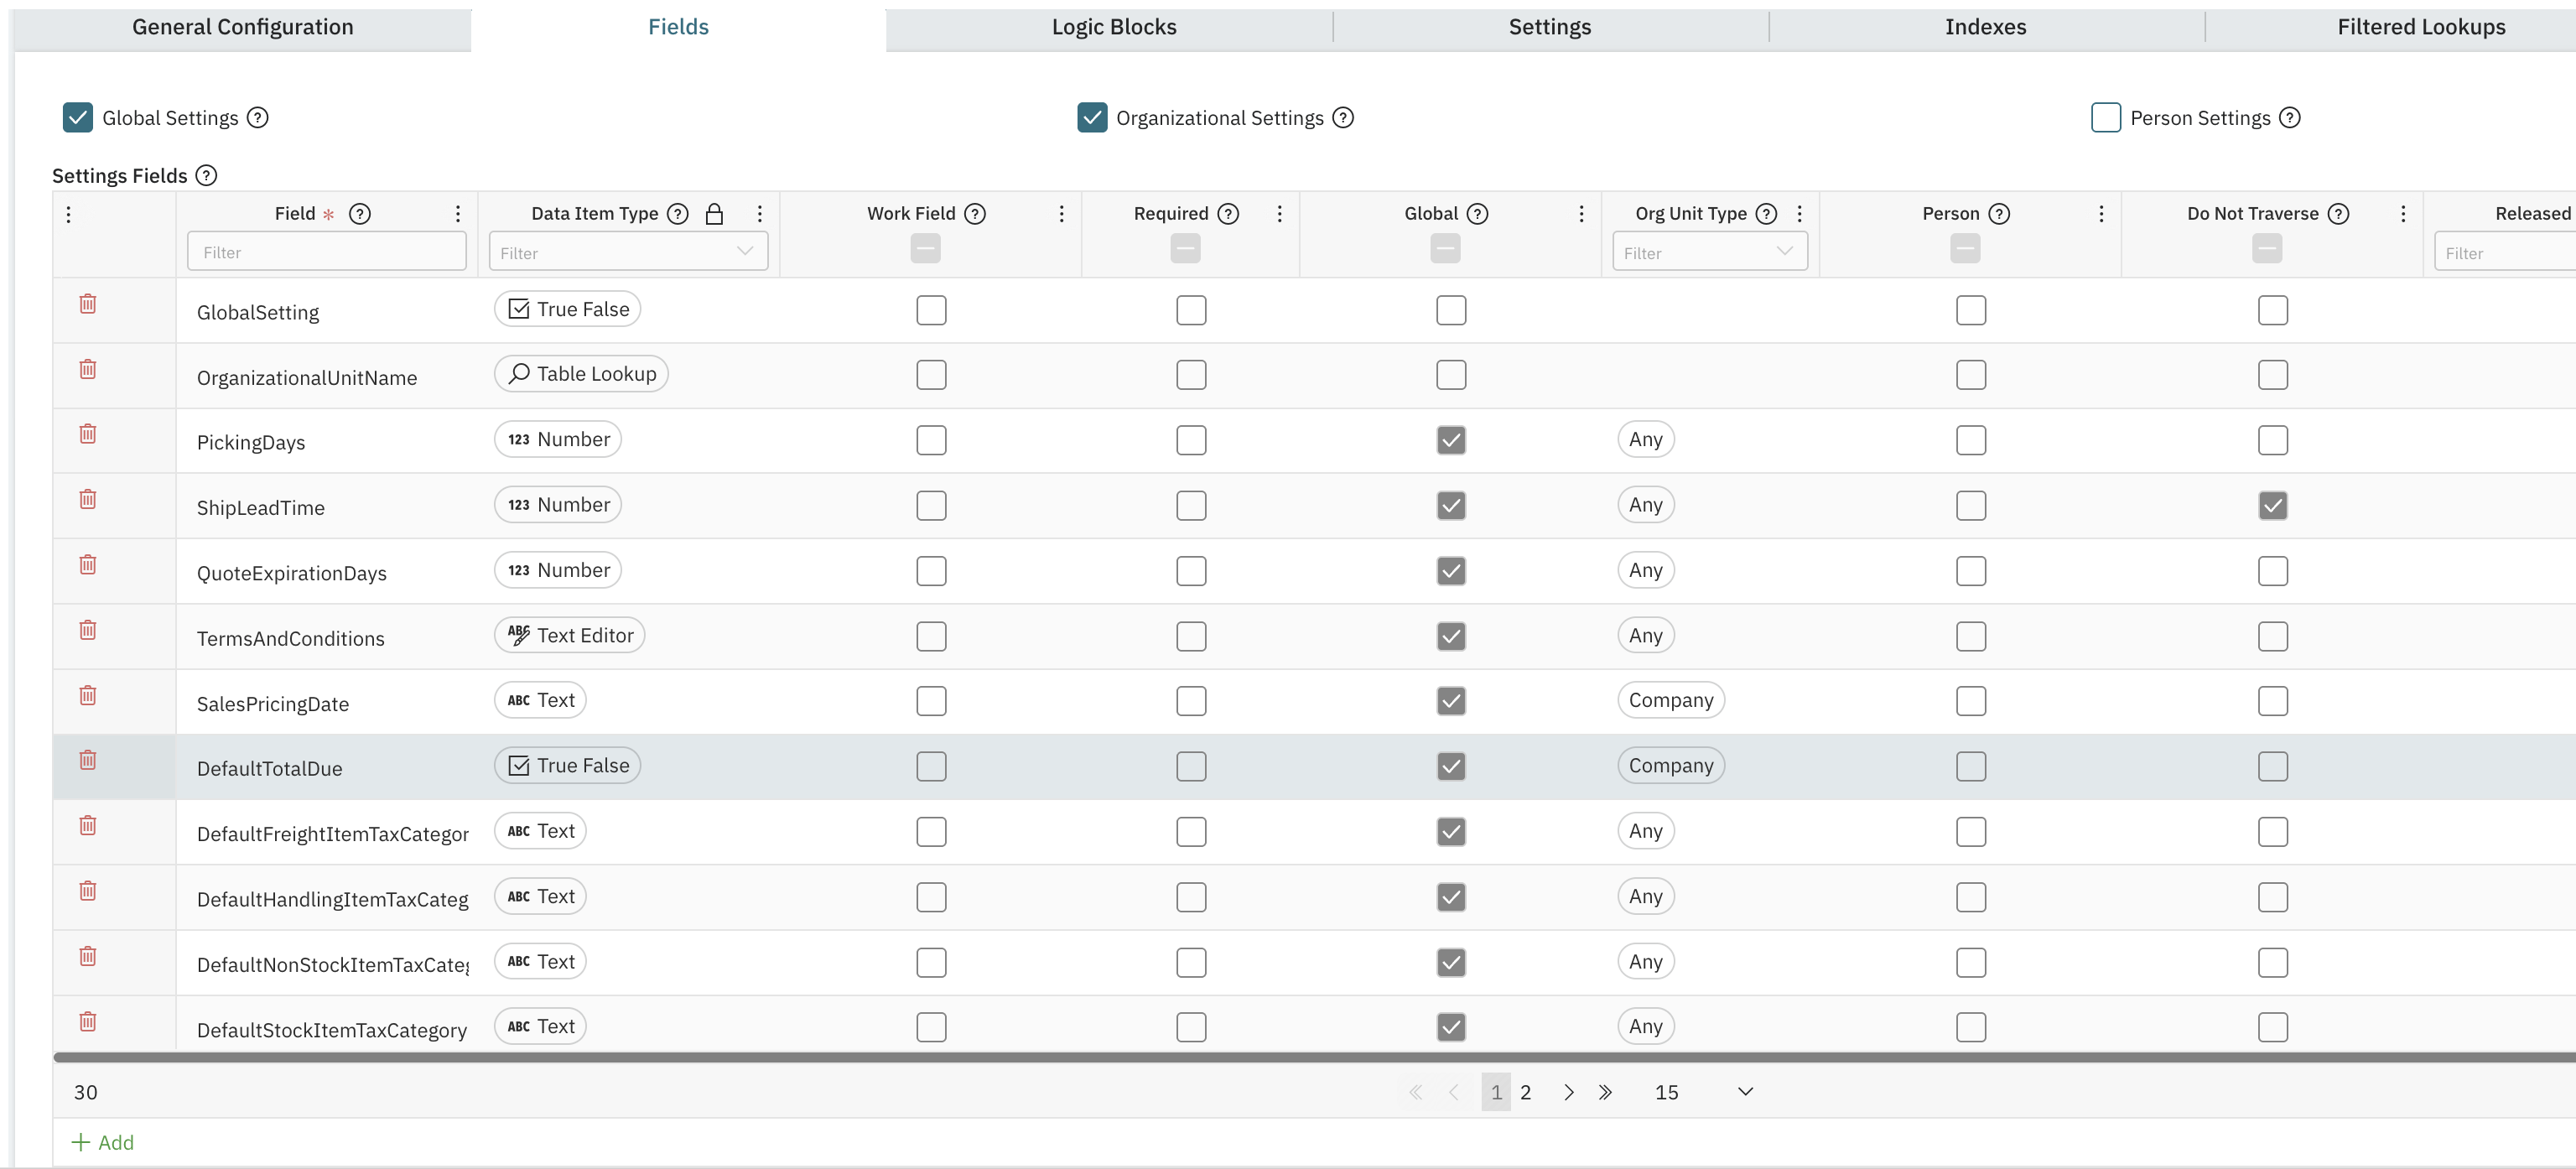Uncheck Do Not Traverse for ShipLeadTime

pos(2272,506)
